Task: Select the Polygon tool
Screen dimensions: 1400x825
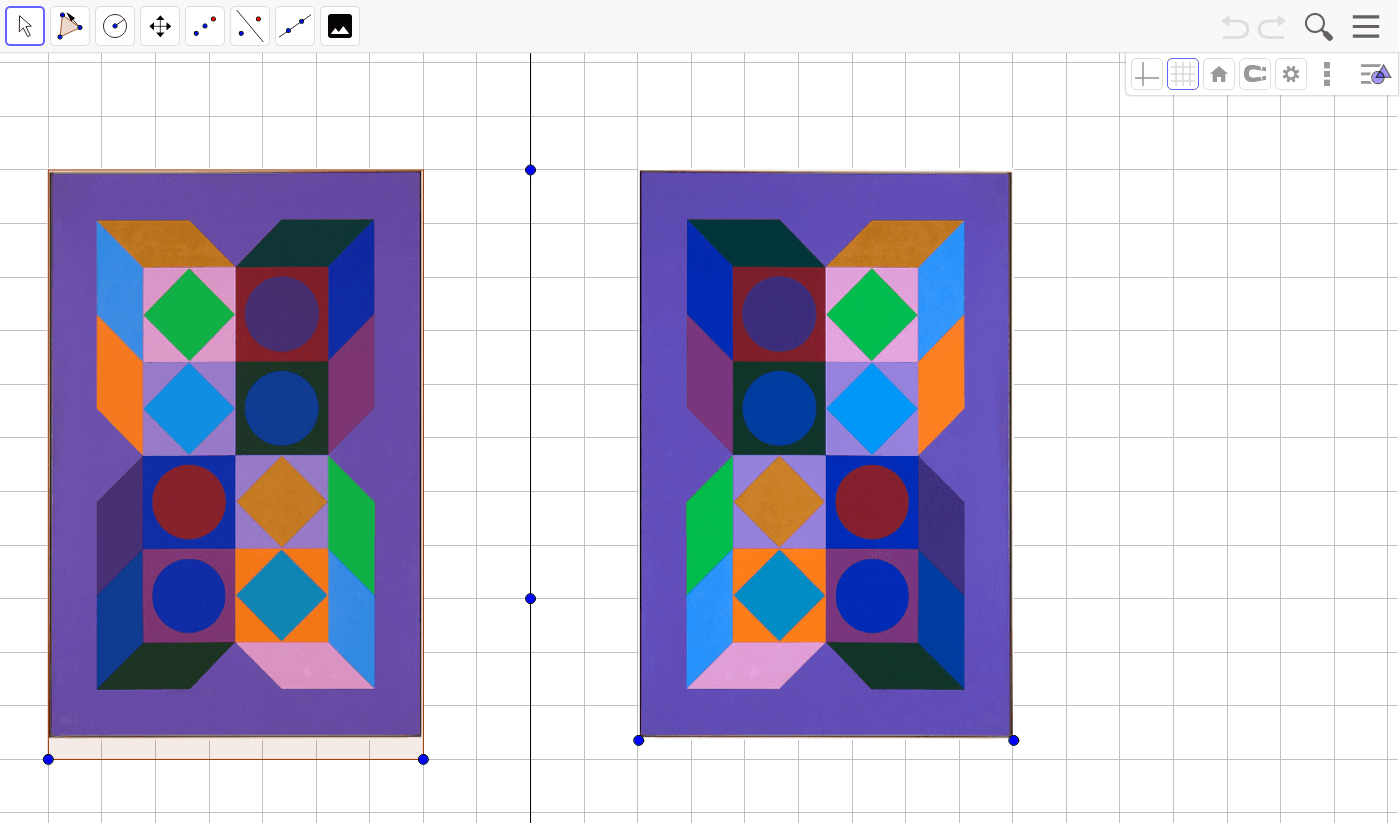Action: click(70, 26)
